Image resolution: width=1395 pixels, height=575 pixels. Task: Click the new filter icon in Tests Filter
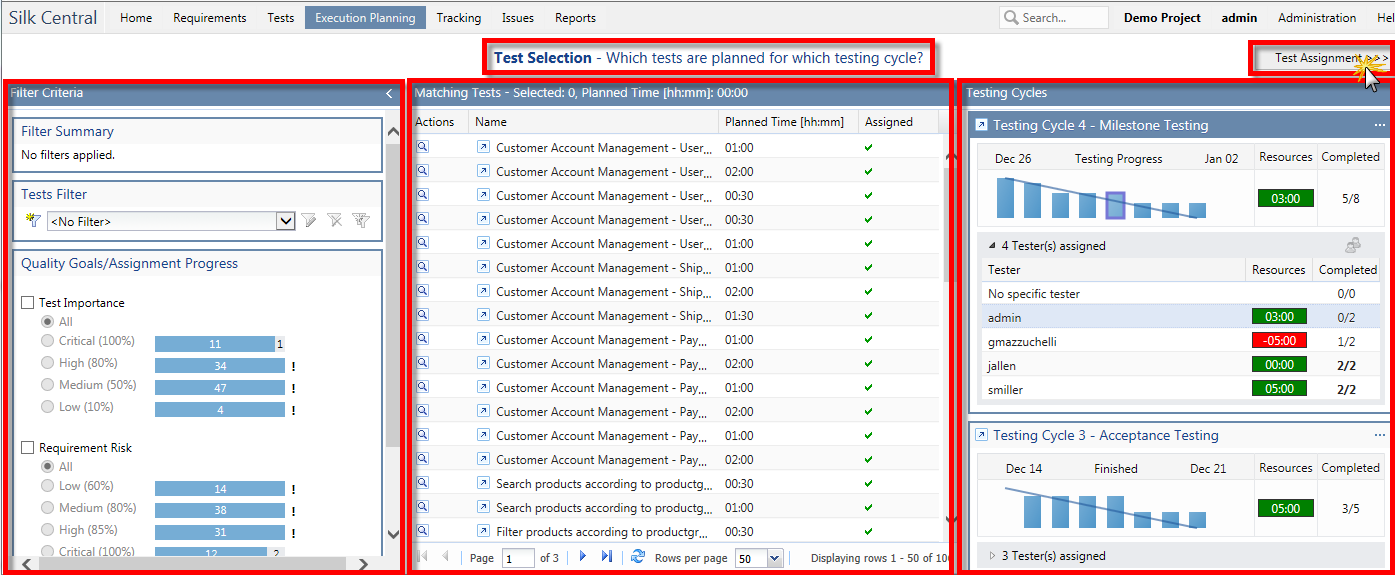pyautogui.click(x=33, y=221)
